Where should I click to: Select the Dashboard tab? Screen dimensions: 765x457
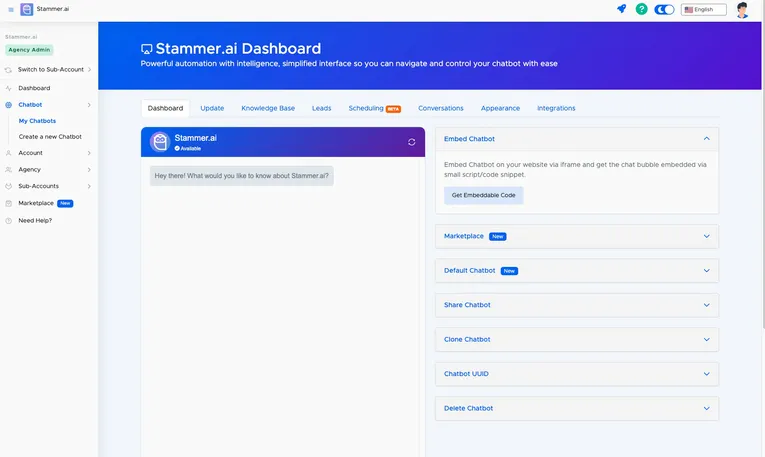pos(165,108)
